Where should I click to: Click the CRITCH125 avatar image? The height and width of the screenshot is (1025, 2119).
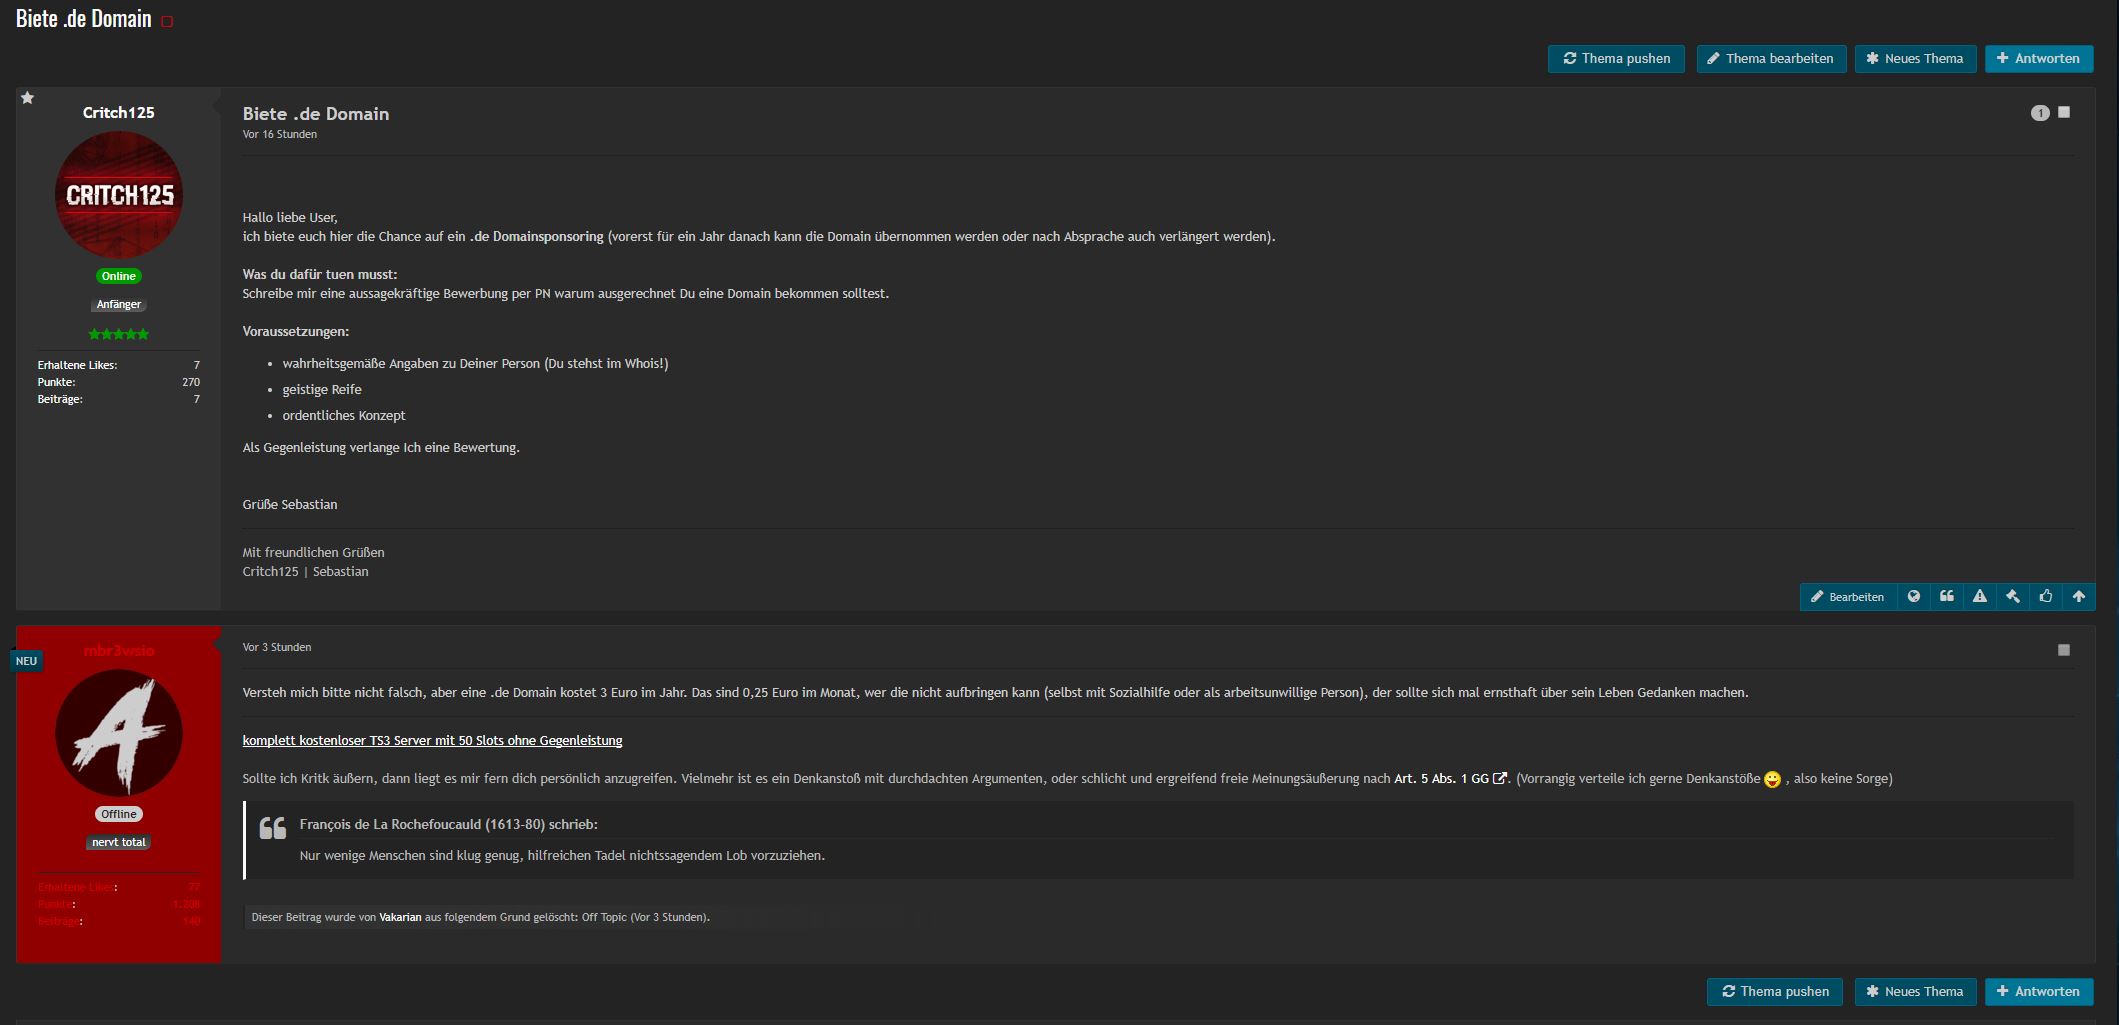click(x=119, y=195)
